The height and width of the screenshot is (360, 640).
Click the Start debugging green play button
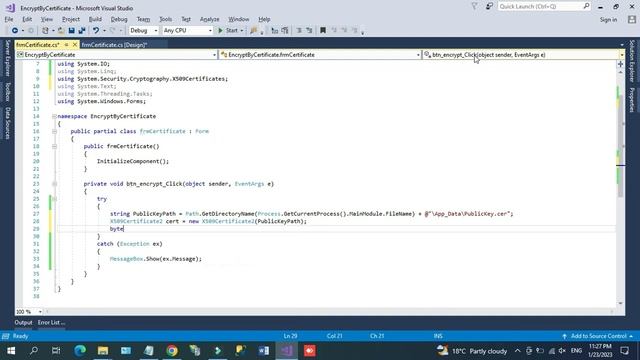220,31
